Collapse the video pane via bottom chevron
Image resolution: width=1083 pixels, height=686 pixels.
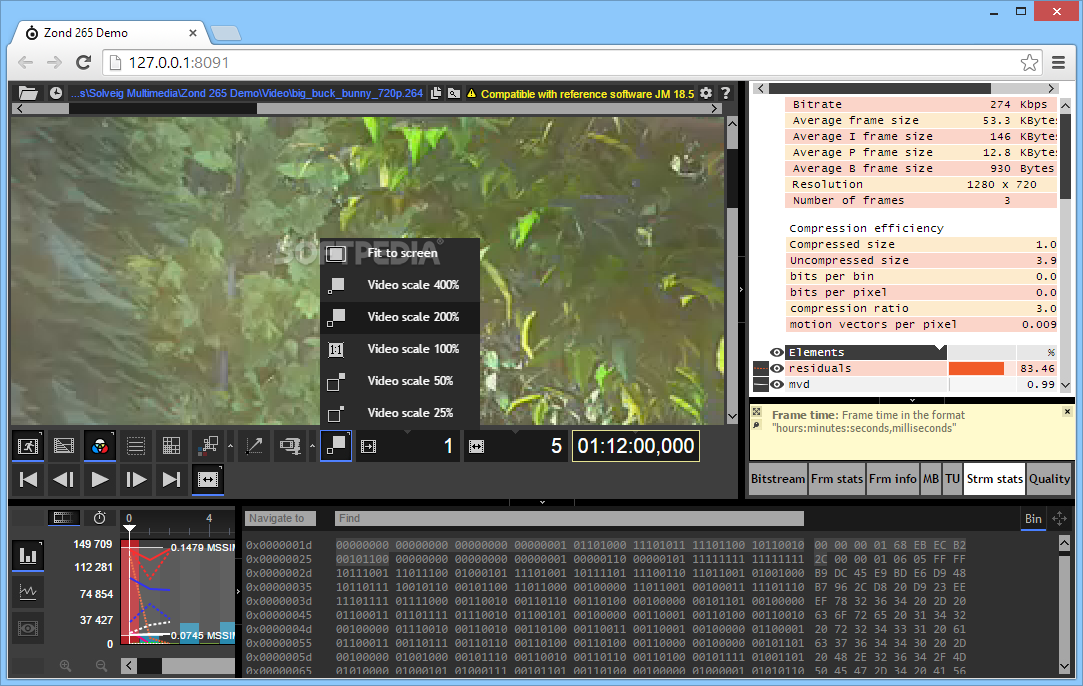click(542, 502)
